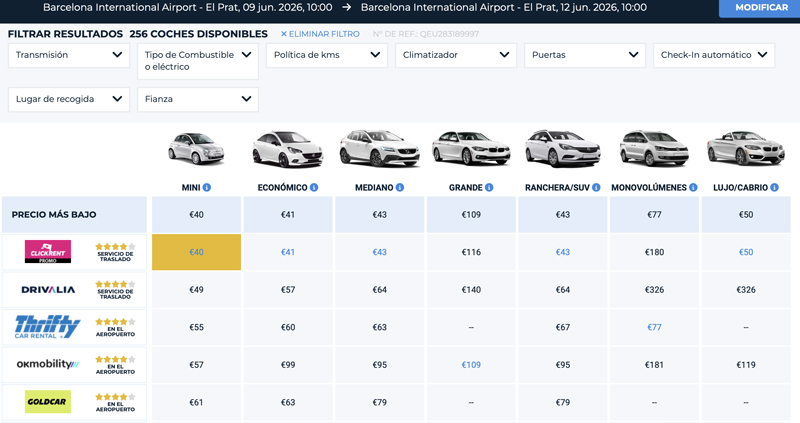Image resolution: width=800 pixels, height=423 pixels.
Task: Open the Check-In automático dropdown
Action: (x=714, y=55)
